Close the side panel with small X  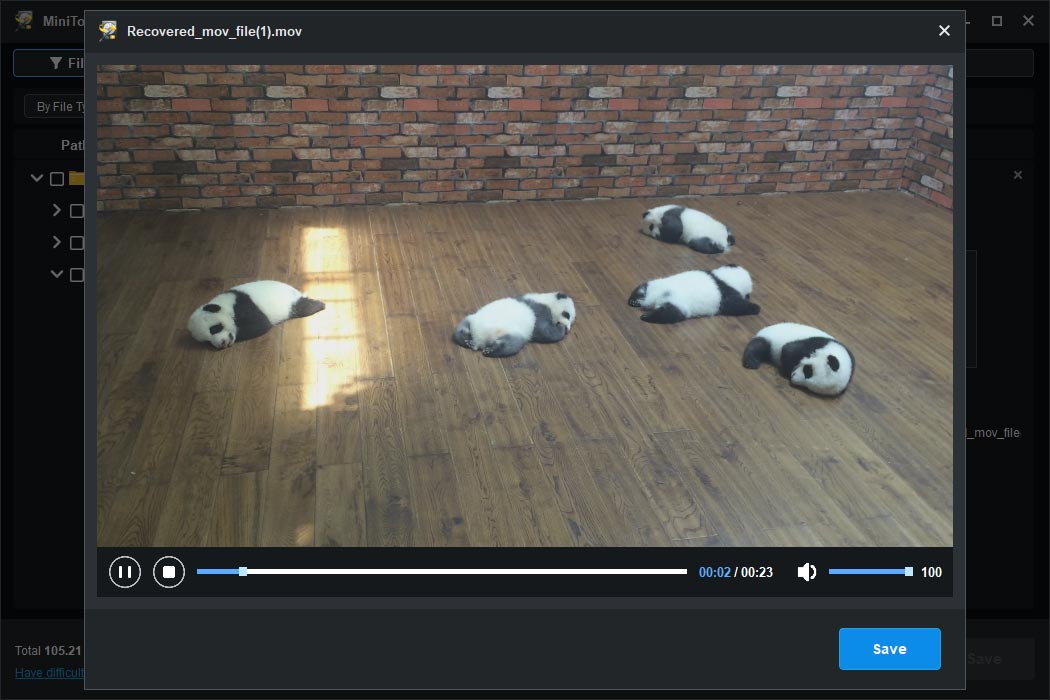(1018, 175)
